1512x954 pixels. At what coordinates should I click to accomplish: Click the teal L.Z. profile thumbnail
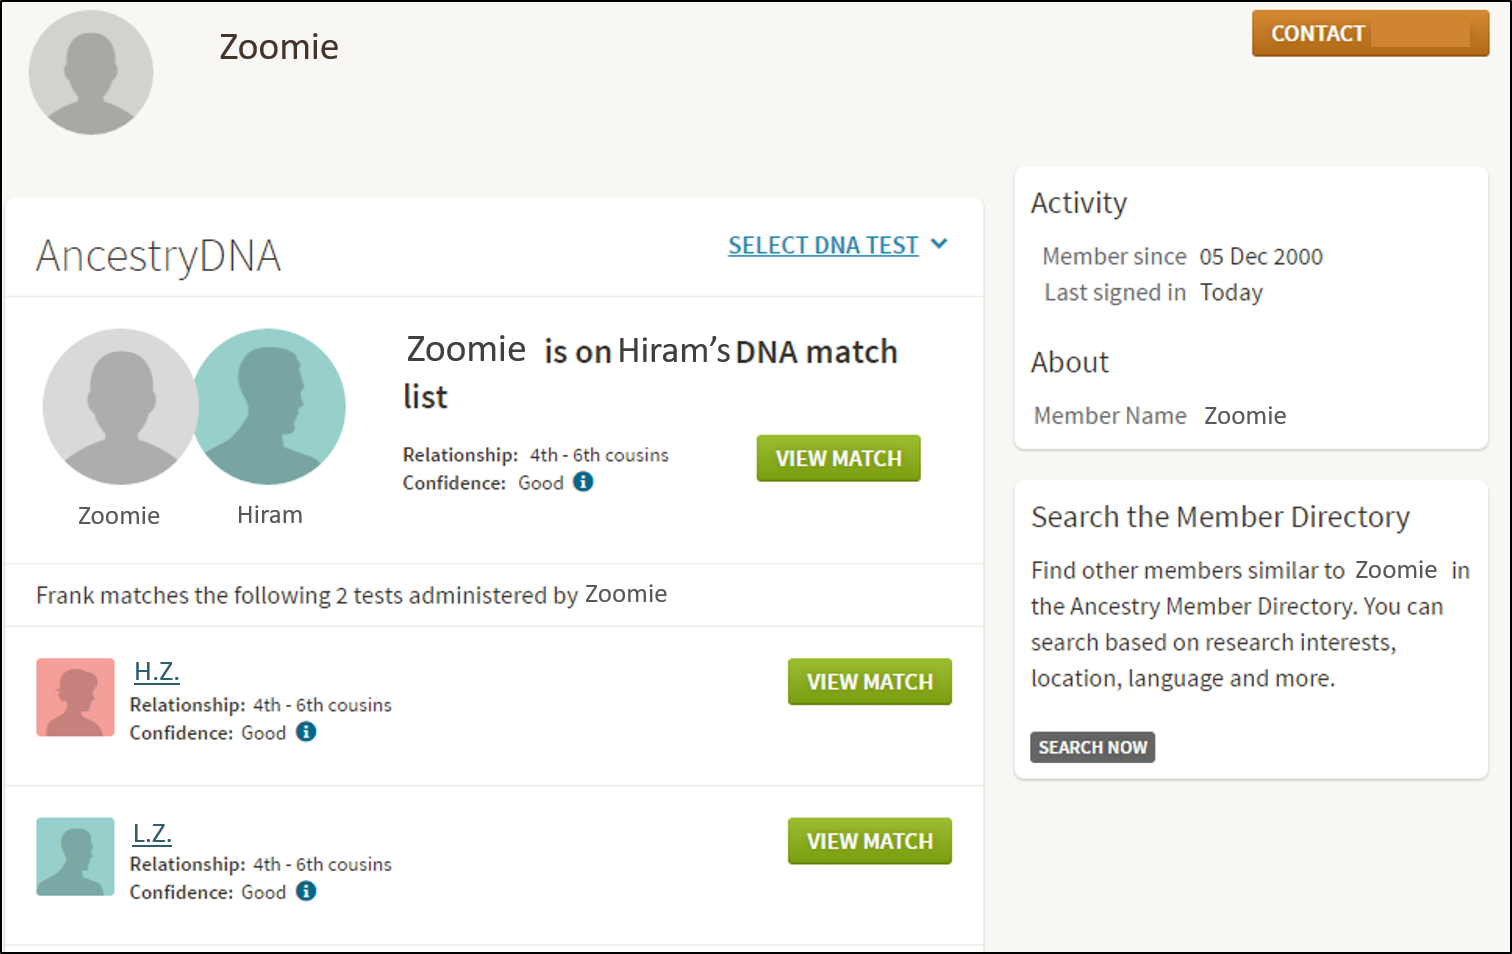76,857
